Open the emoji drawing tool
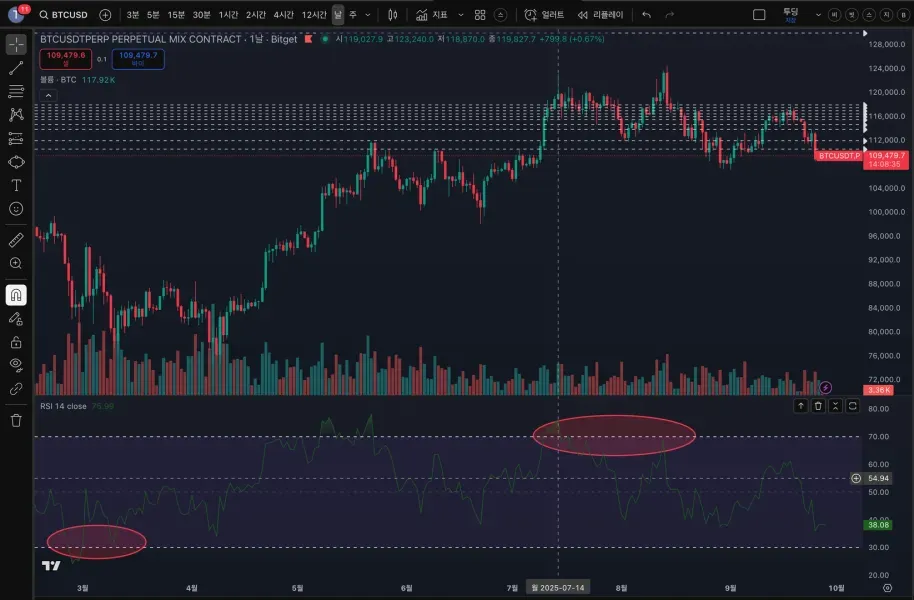 pyautogui.click(x=15, y=210)
